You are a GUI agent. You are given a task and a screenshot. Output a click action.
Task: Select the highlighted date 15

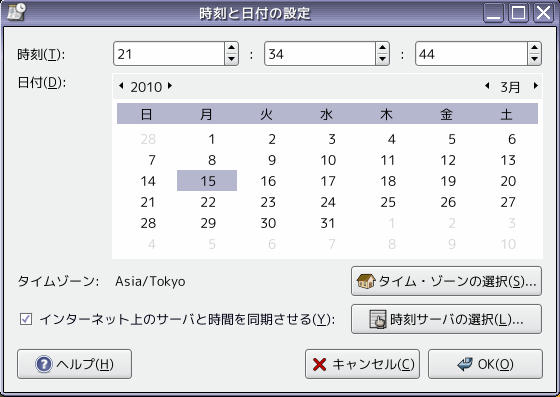[x=207, y=181]
